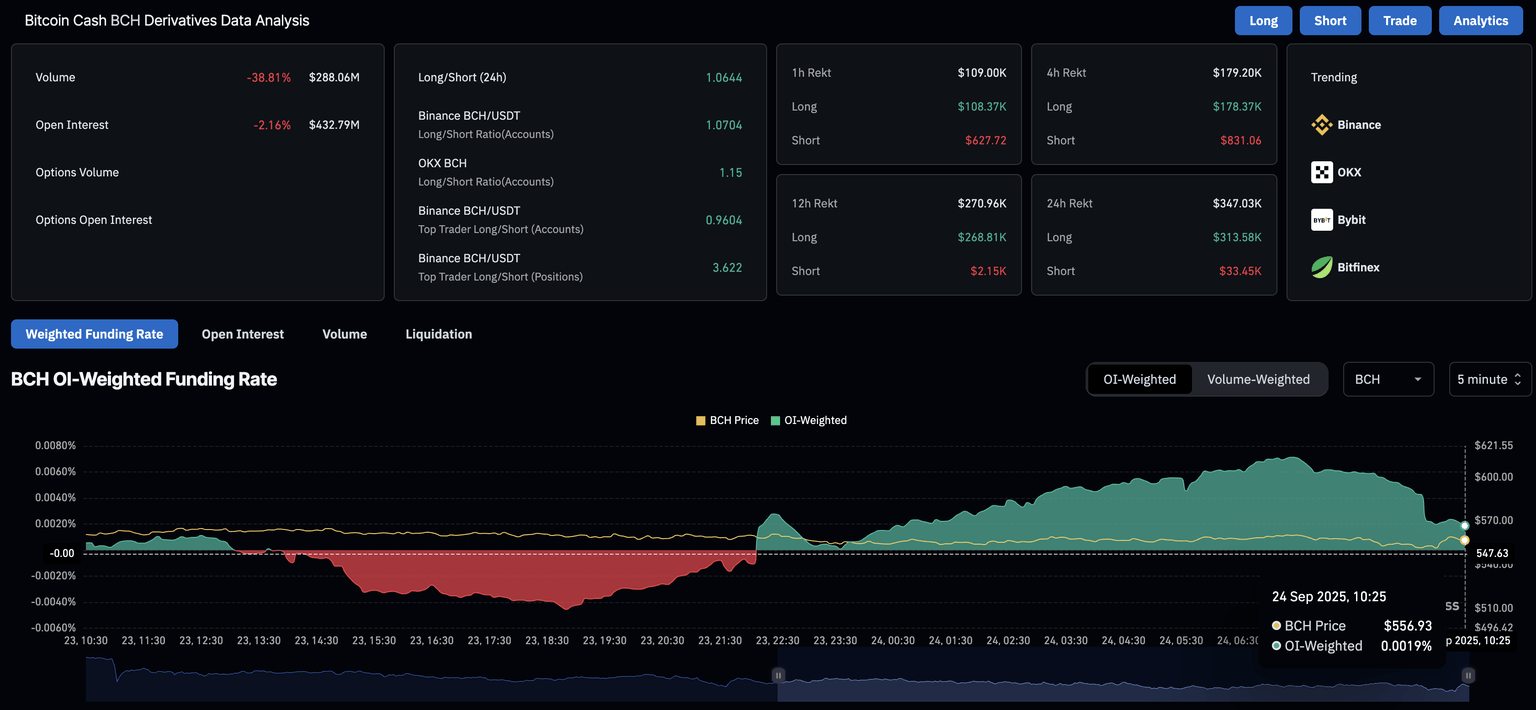This screenshot has width=1536, height=710.
Task: Open the Open Interest tab
Action: click(243, 334)
